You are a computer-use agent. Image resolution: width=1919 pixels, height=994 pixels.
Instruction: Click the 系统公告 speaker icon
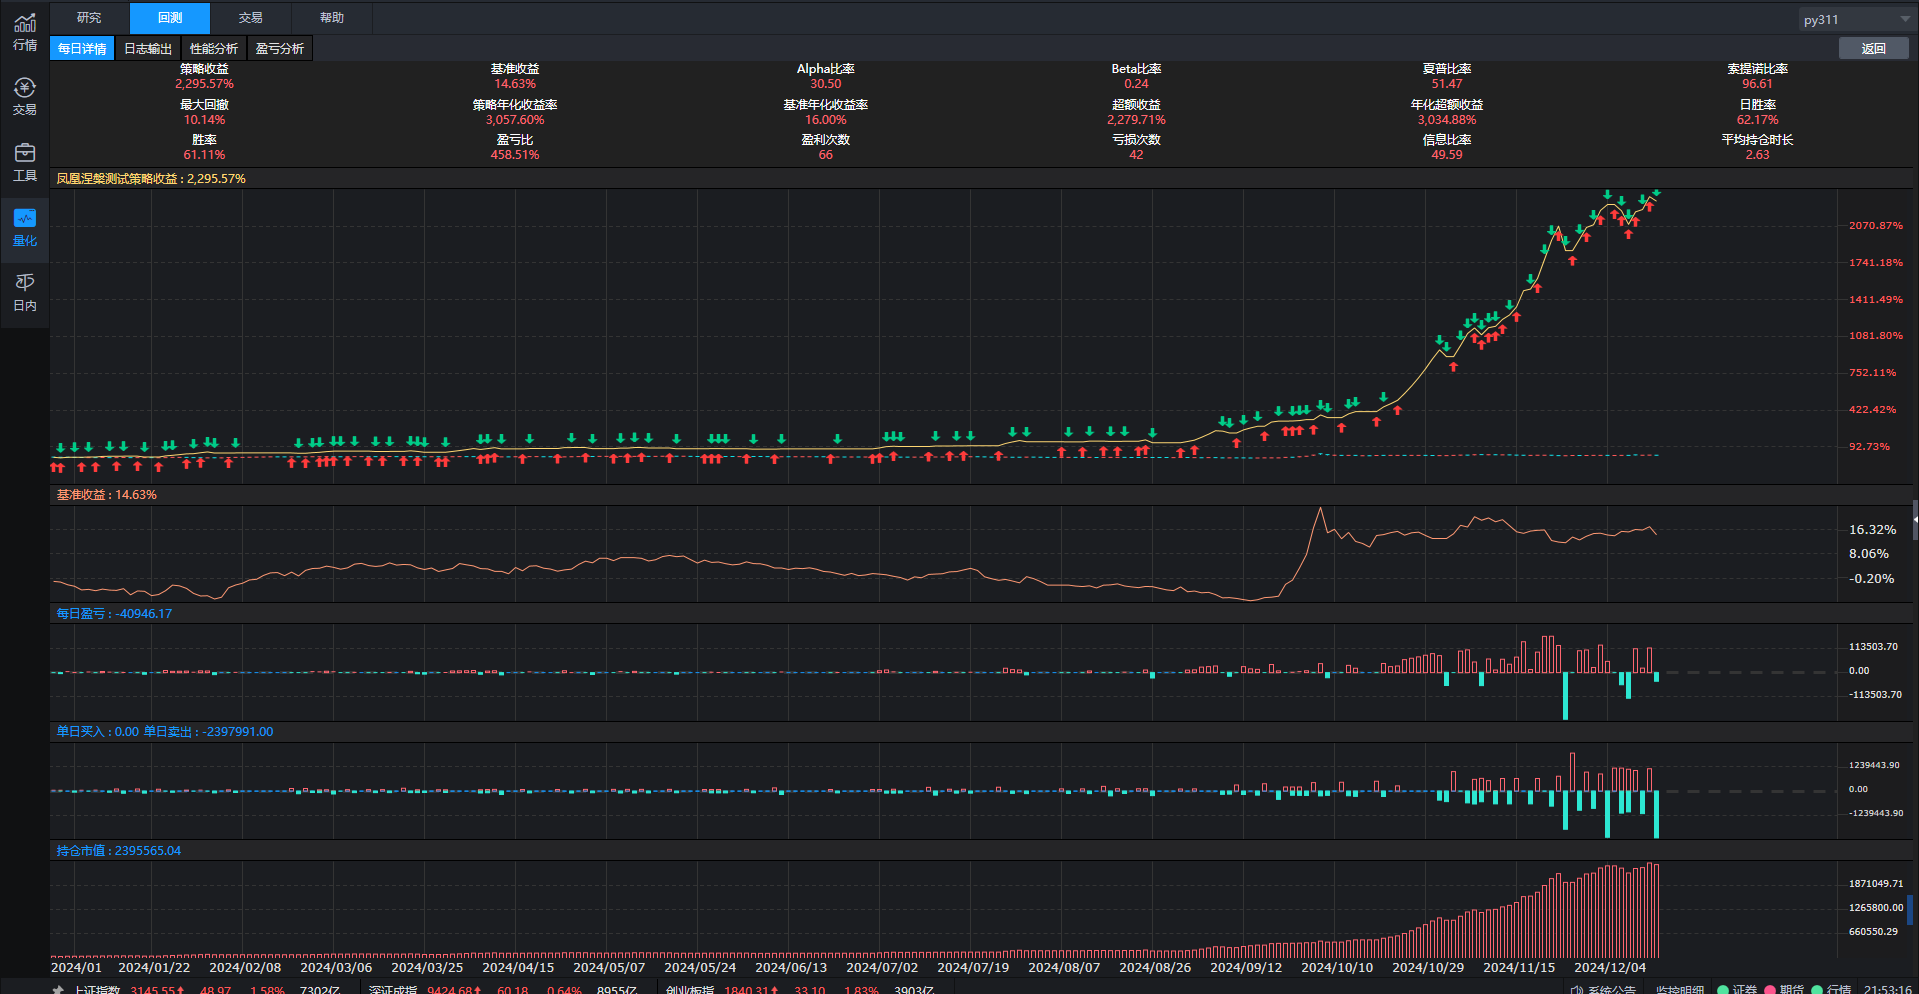click(1576, 989)
